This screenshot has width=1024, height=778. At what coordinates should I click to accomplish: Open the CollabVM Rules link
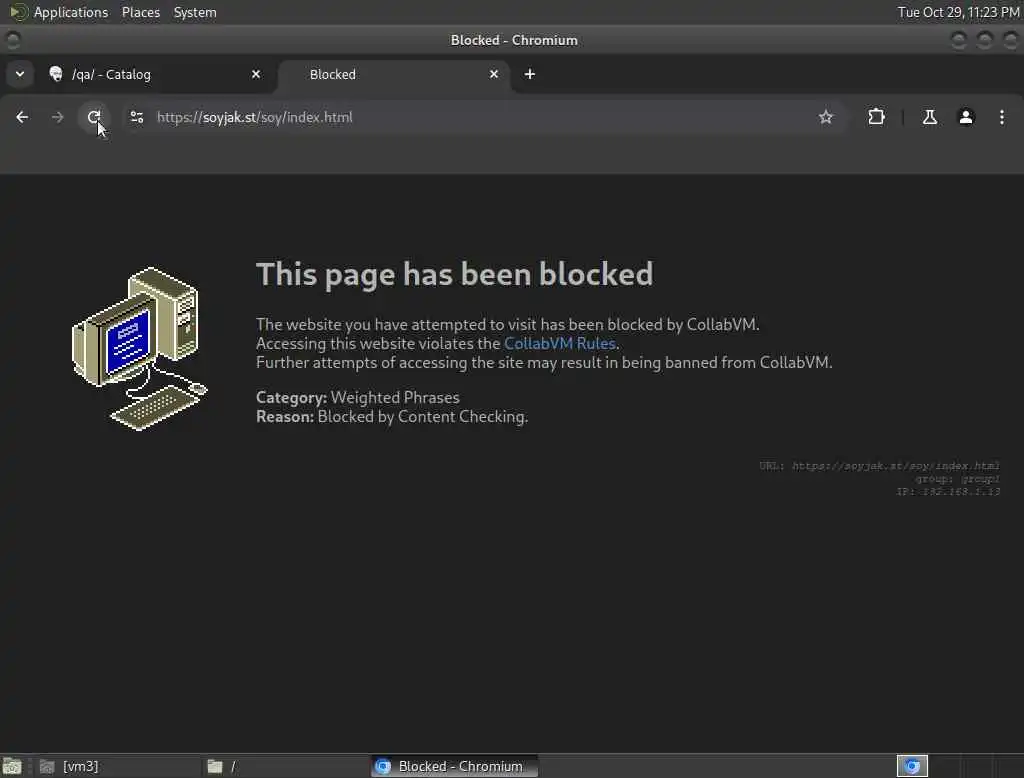point(560,344)
